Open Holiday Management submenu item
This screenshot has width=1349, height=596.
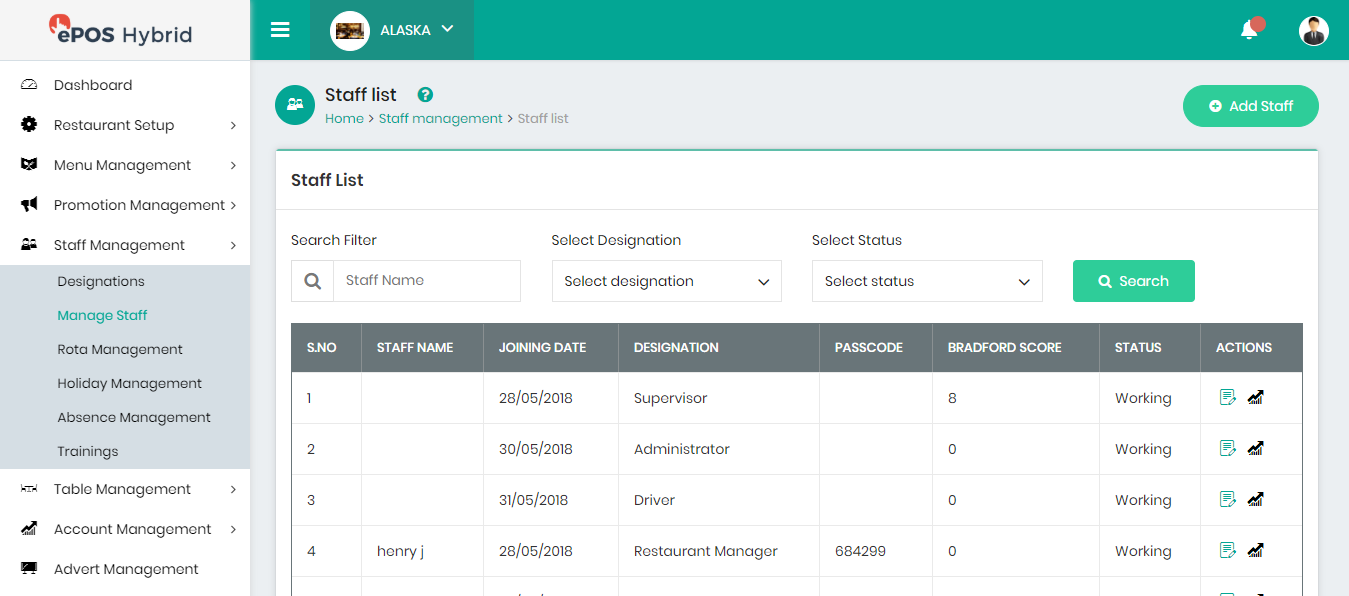point(129,383)
